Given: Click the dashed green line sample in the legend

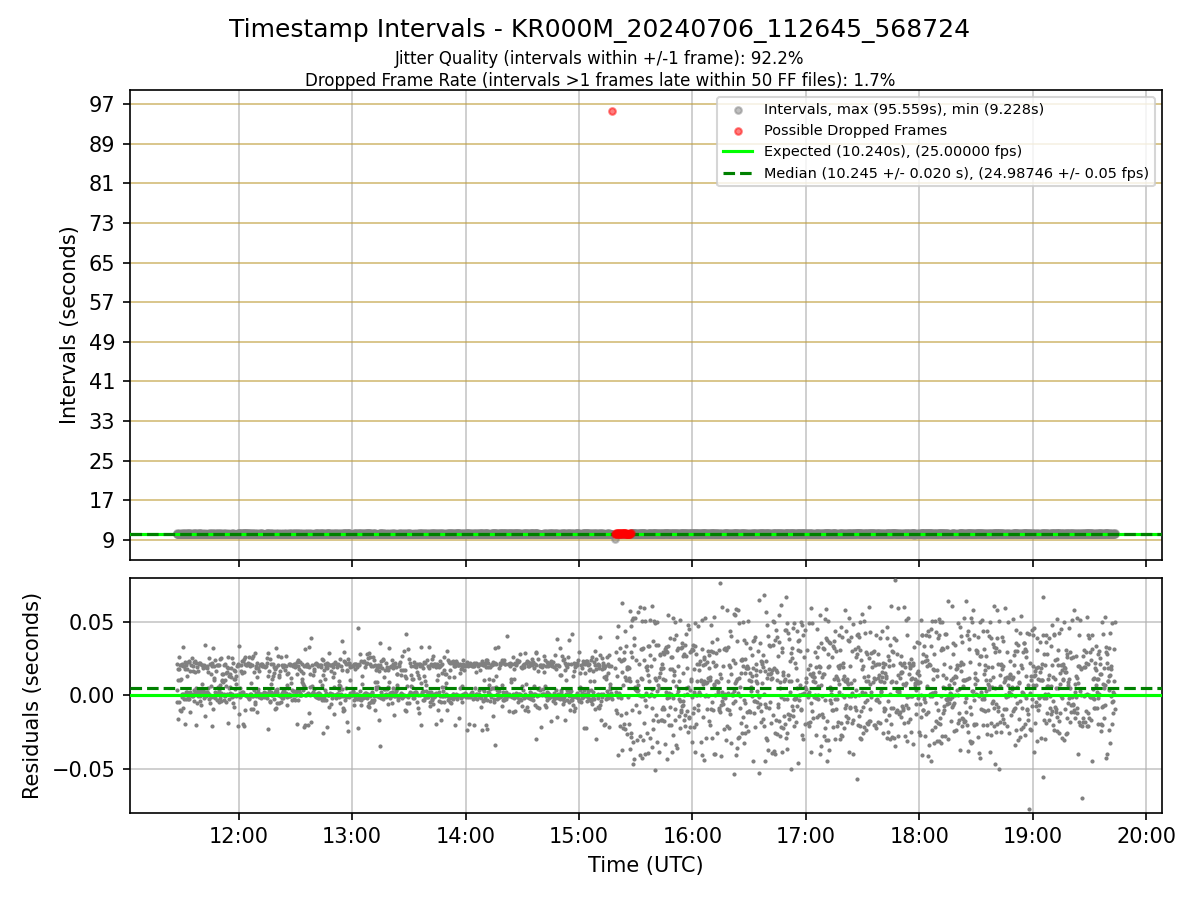Looking at the screenshot, I should [x=738, y=173].
